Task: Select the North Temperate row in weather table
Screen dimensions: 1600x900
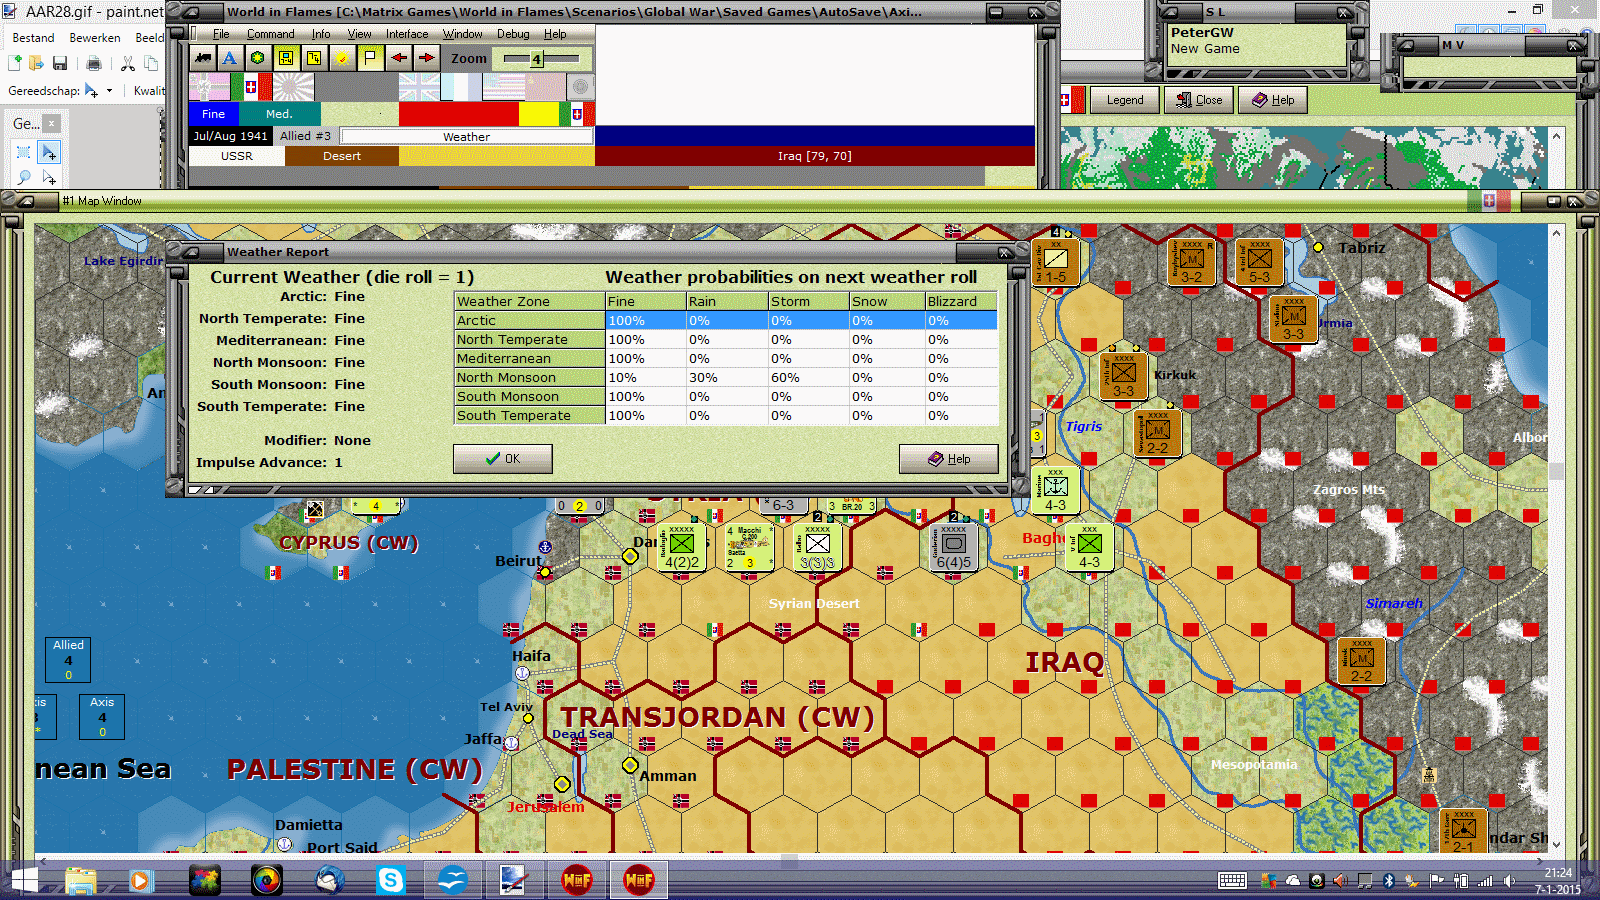Action: coord(726,340)
